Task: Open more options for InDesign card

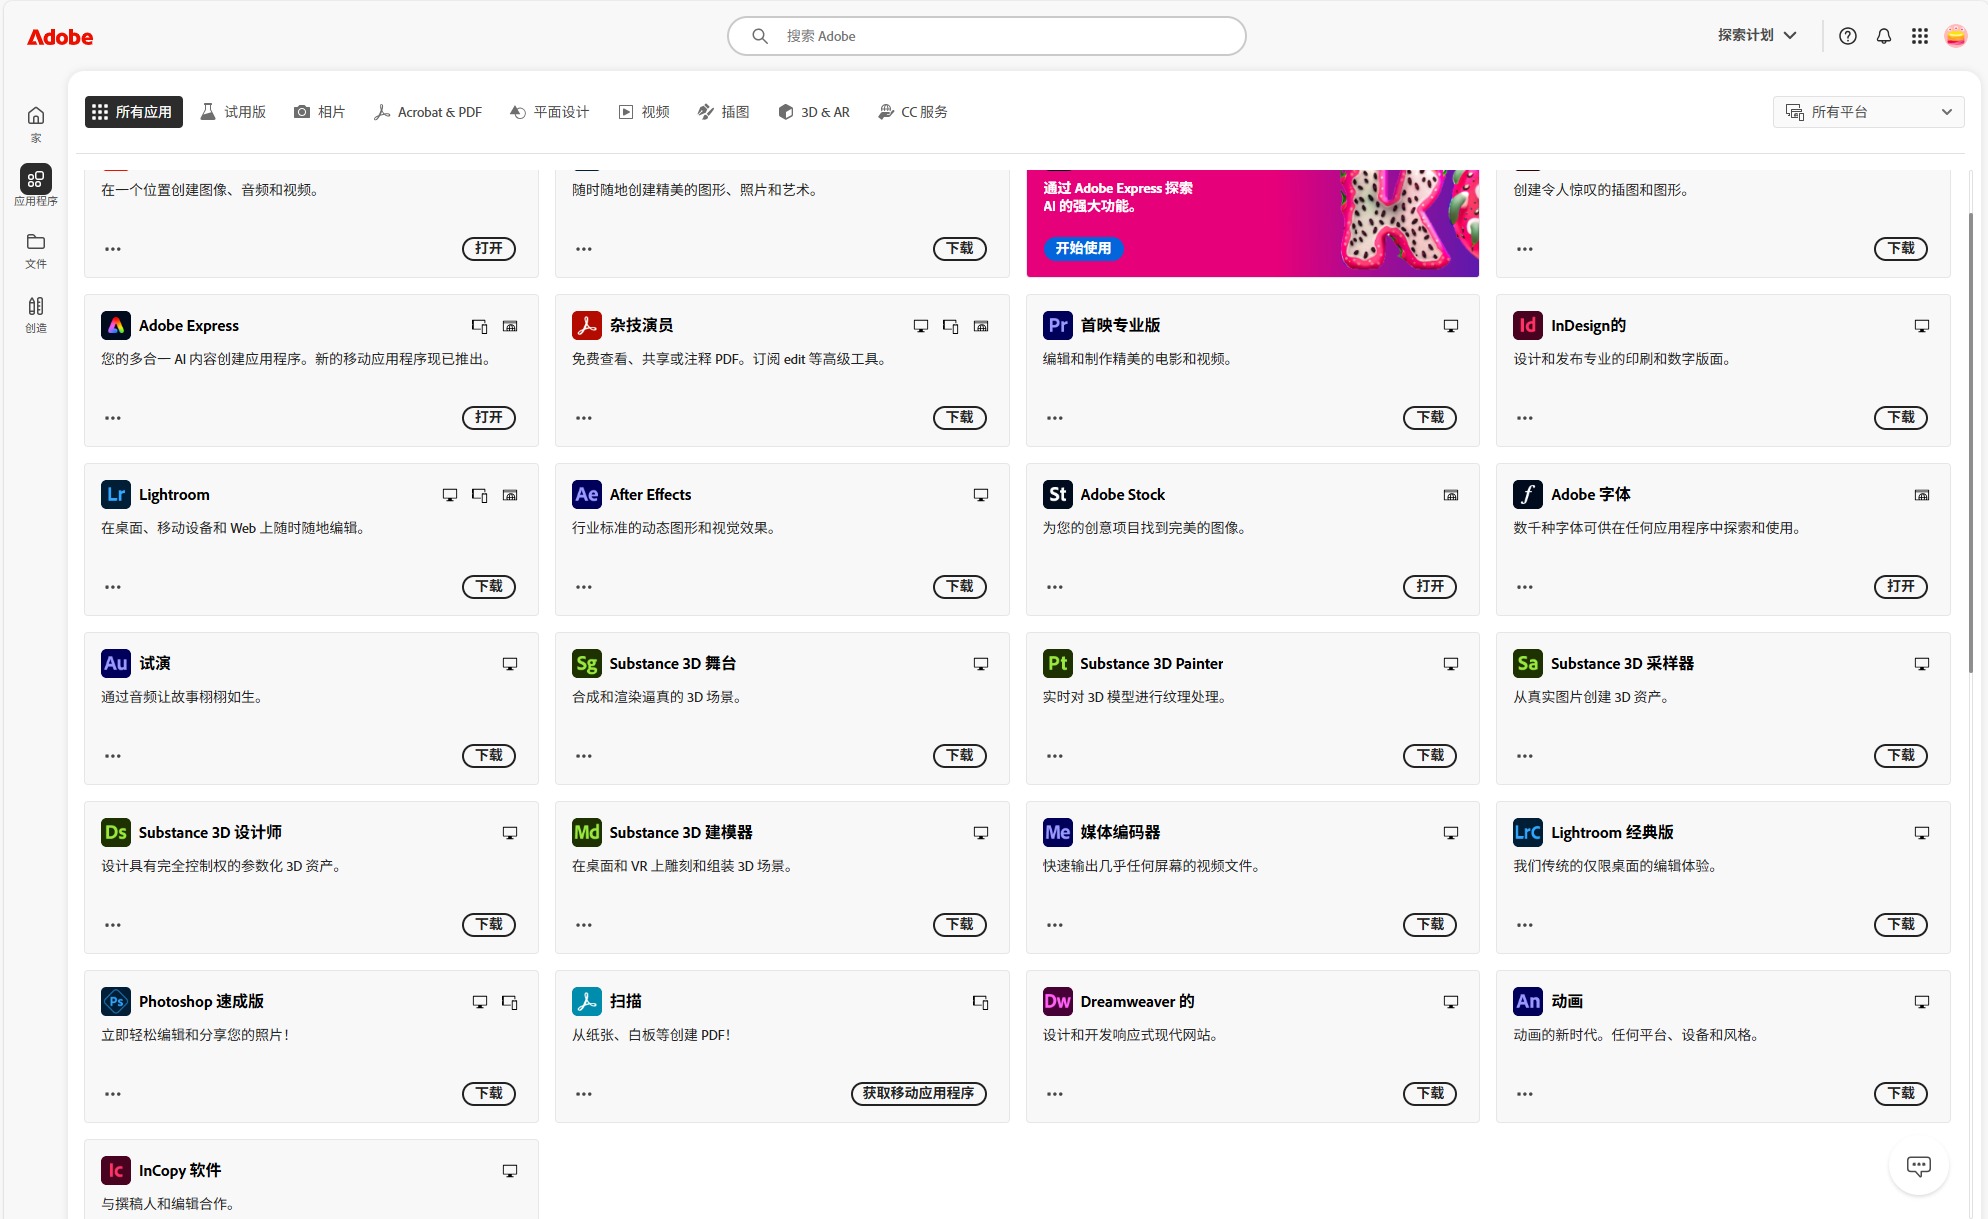Action: tap(1524, 418)
